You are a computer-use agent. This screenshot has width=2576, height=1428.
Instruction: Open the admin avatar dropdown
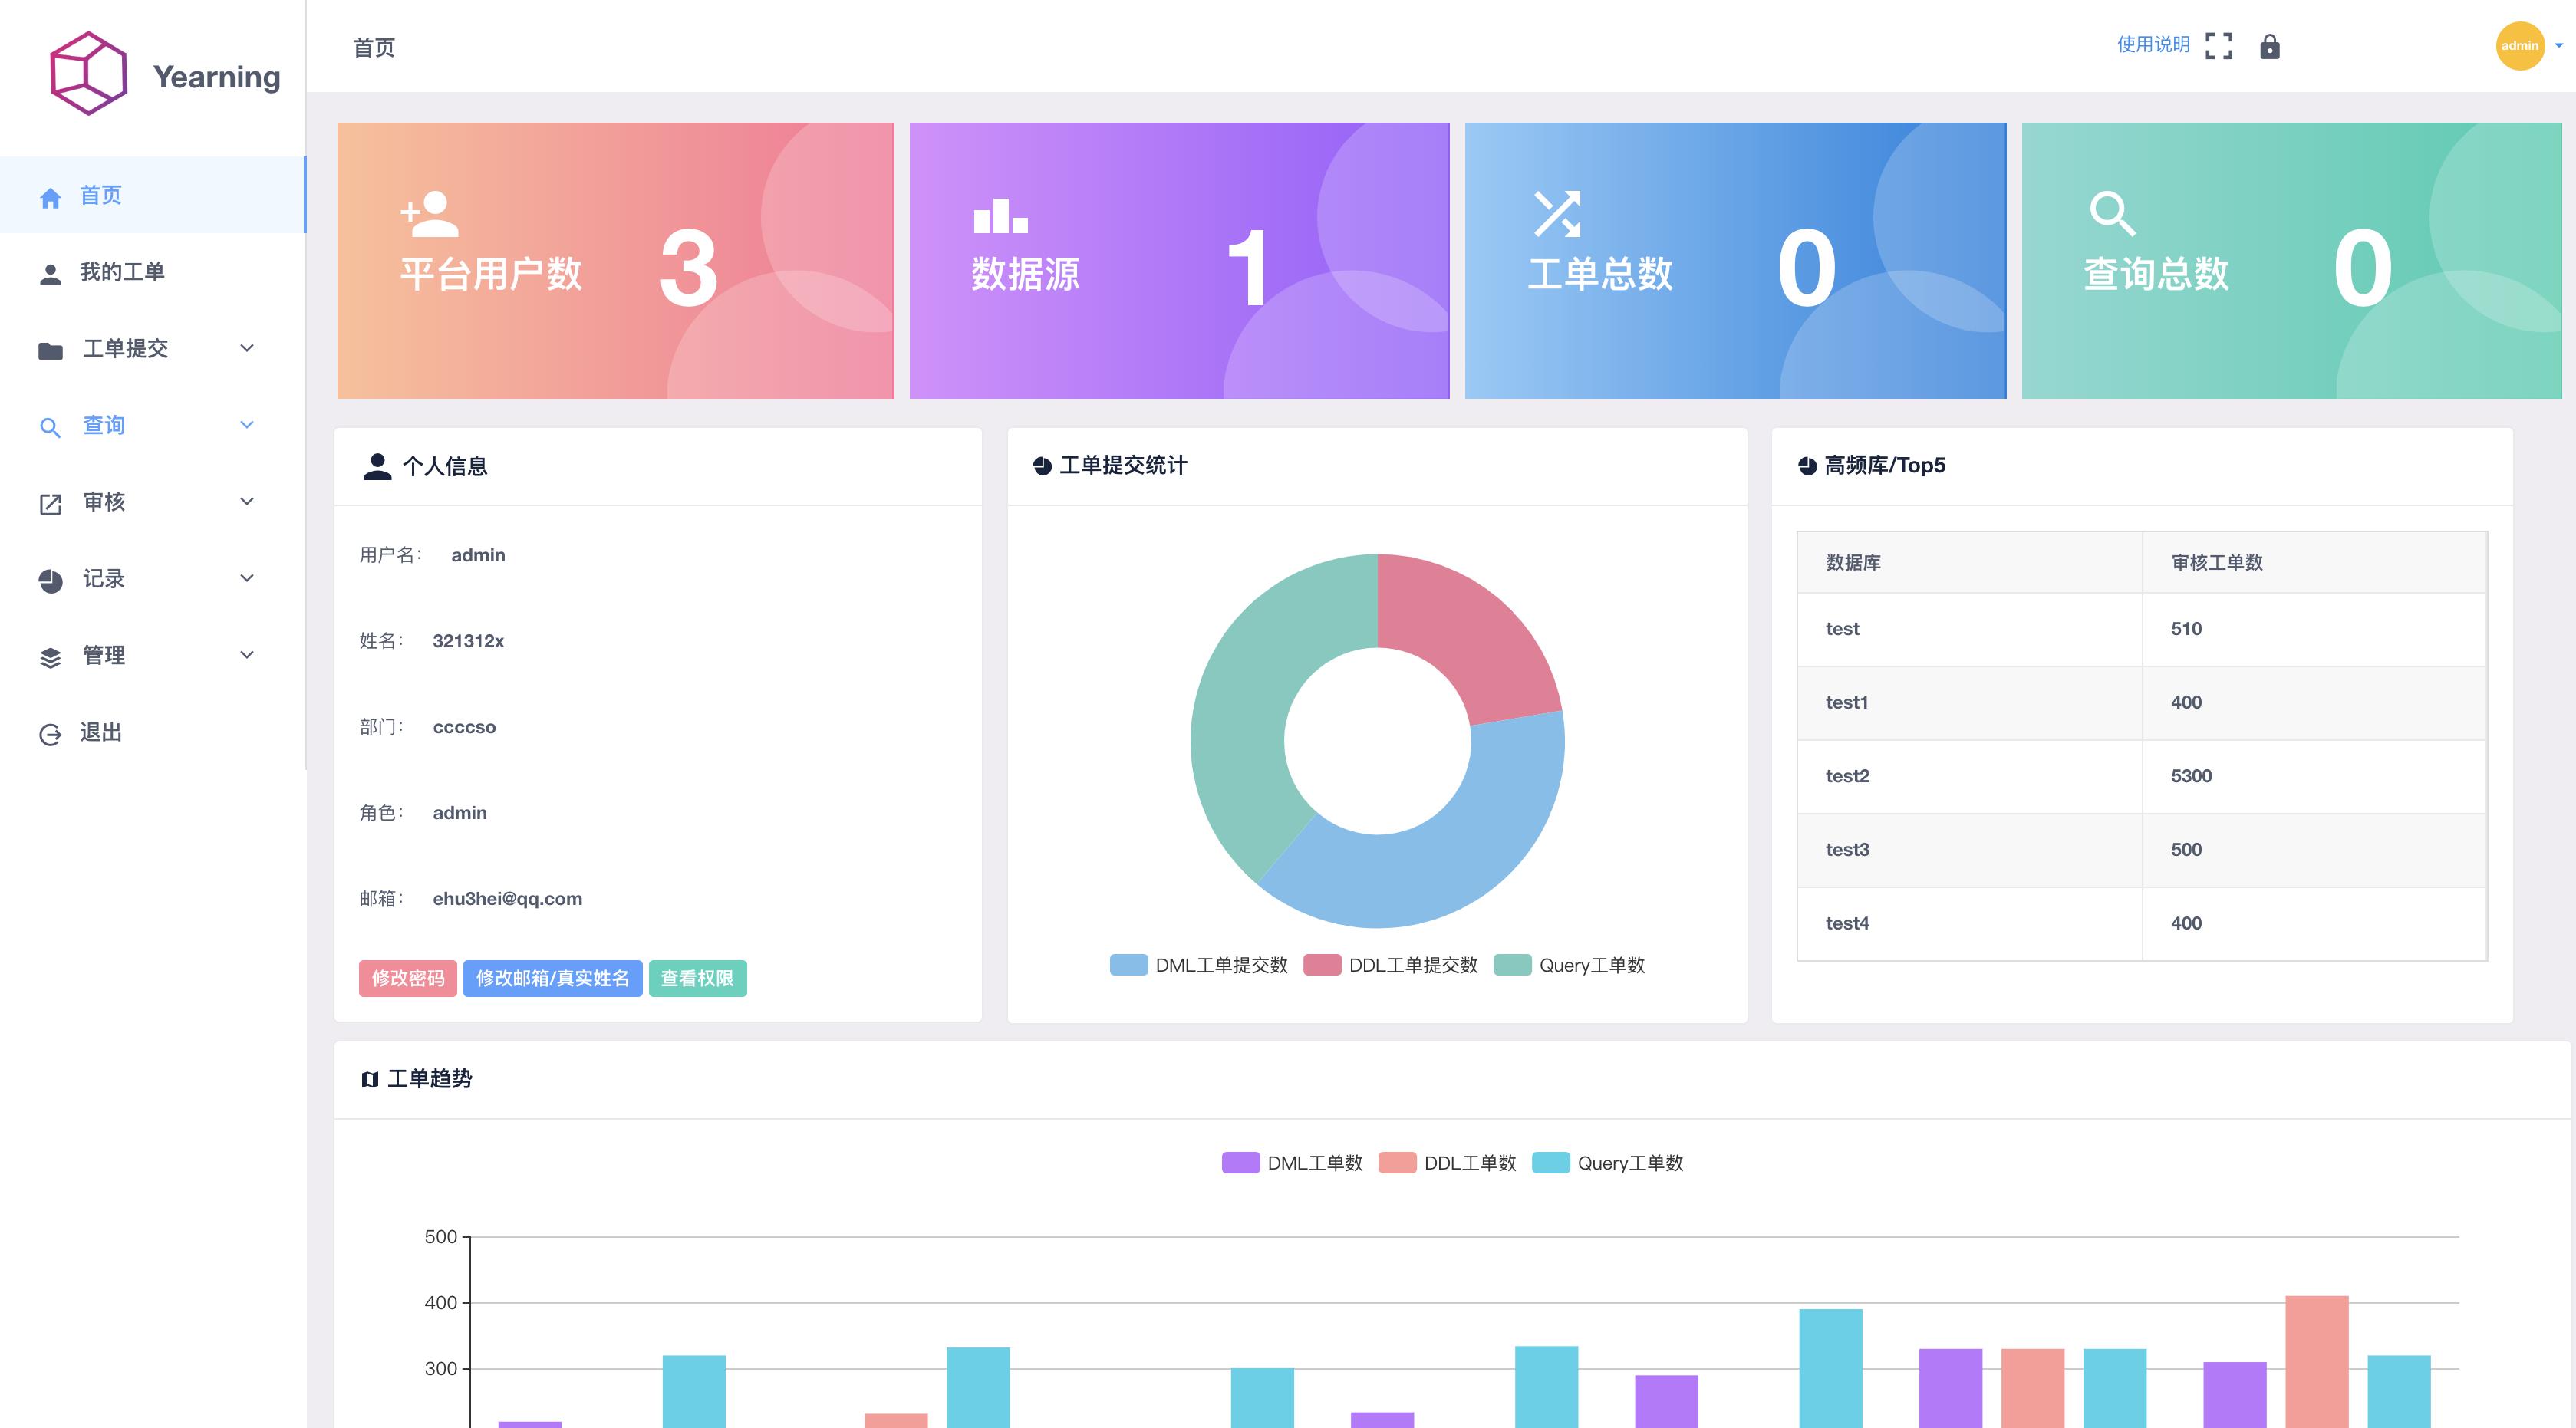2521,46
